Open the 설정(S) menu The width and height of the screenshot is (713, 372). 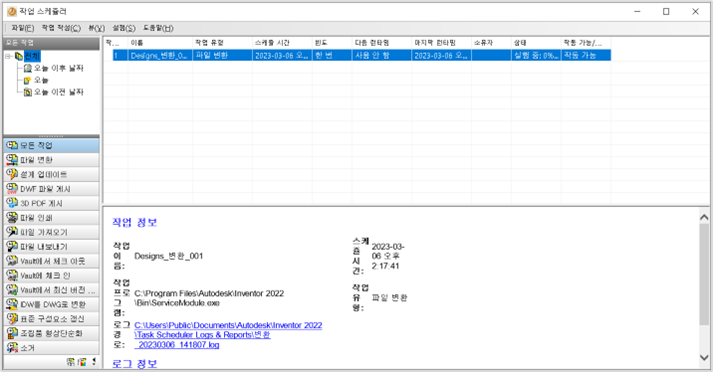[124, 28]
